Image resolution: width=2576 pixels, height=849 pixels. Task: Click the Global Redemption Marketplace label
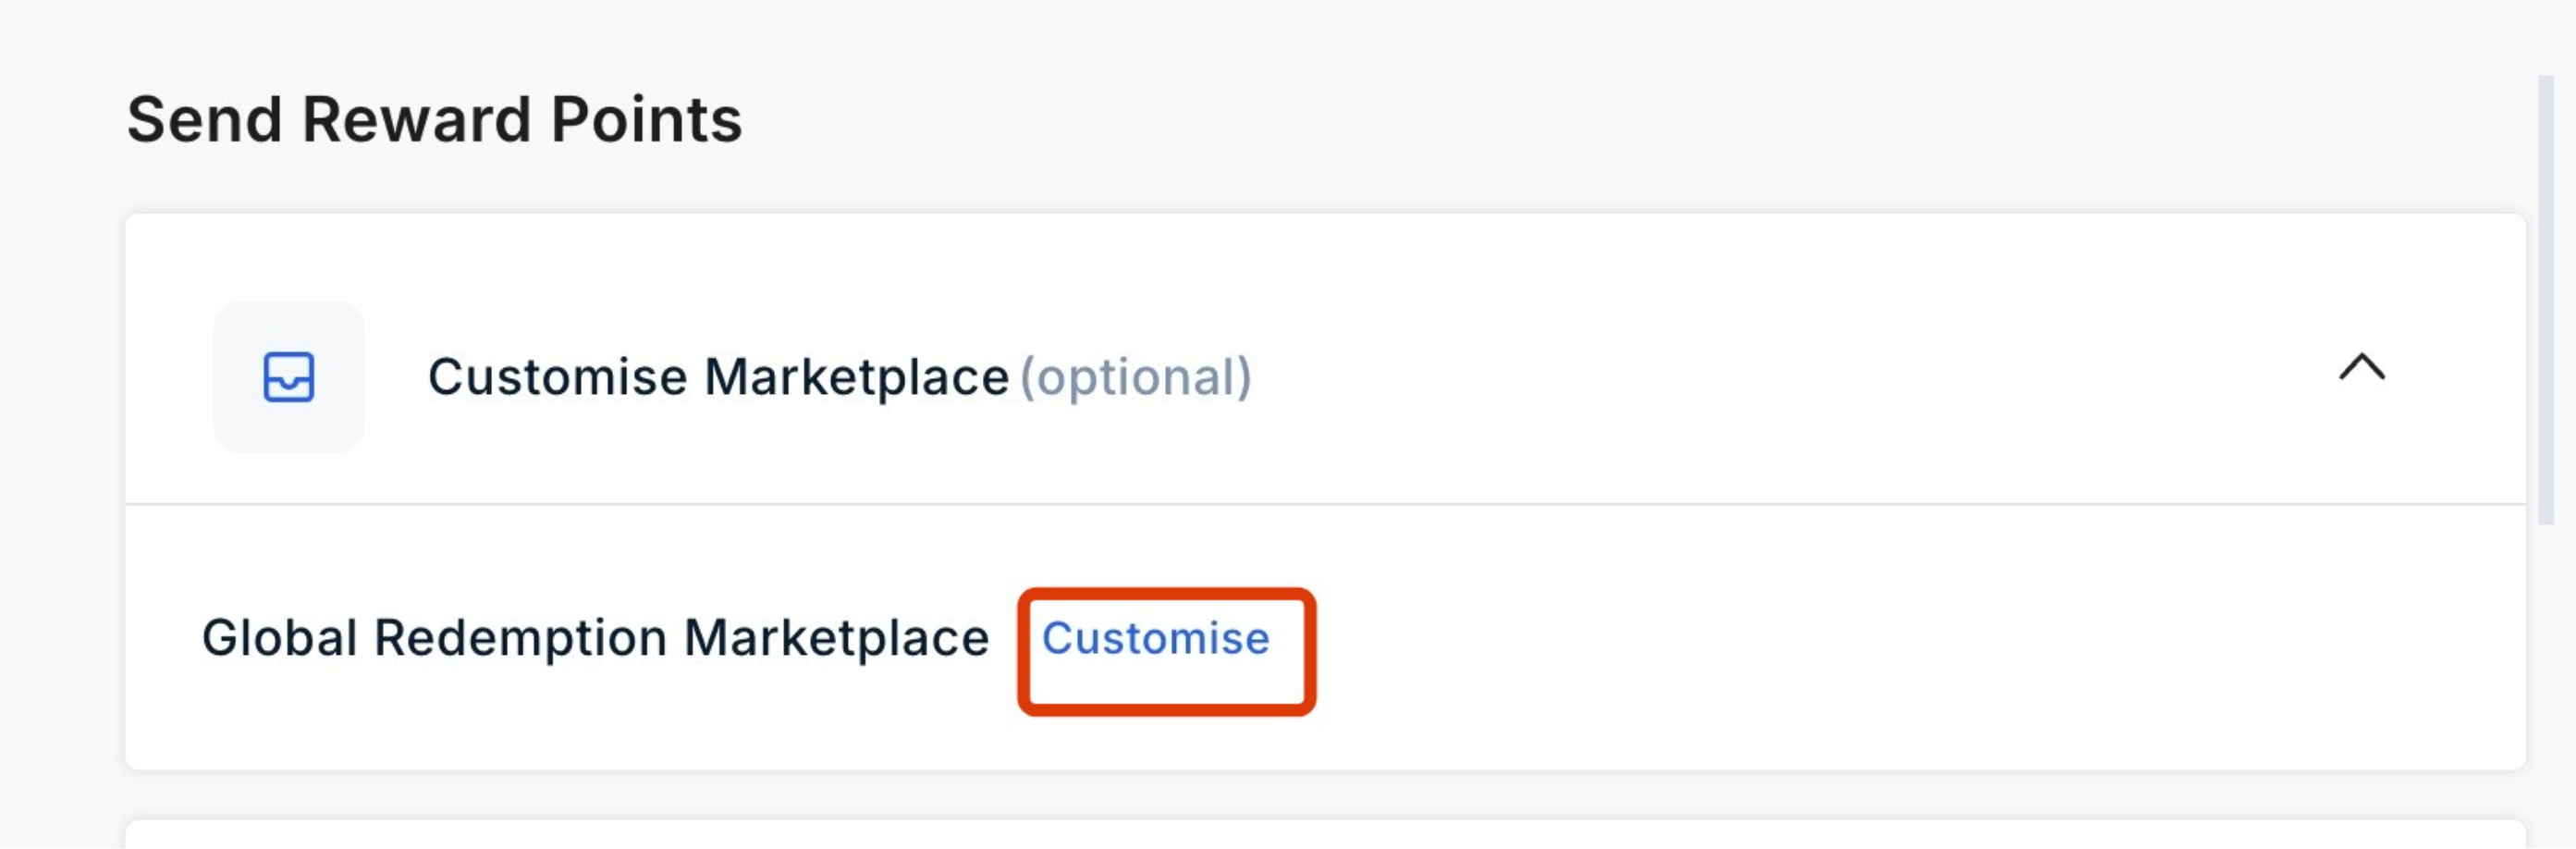[595, 638]
